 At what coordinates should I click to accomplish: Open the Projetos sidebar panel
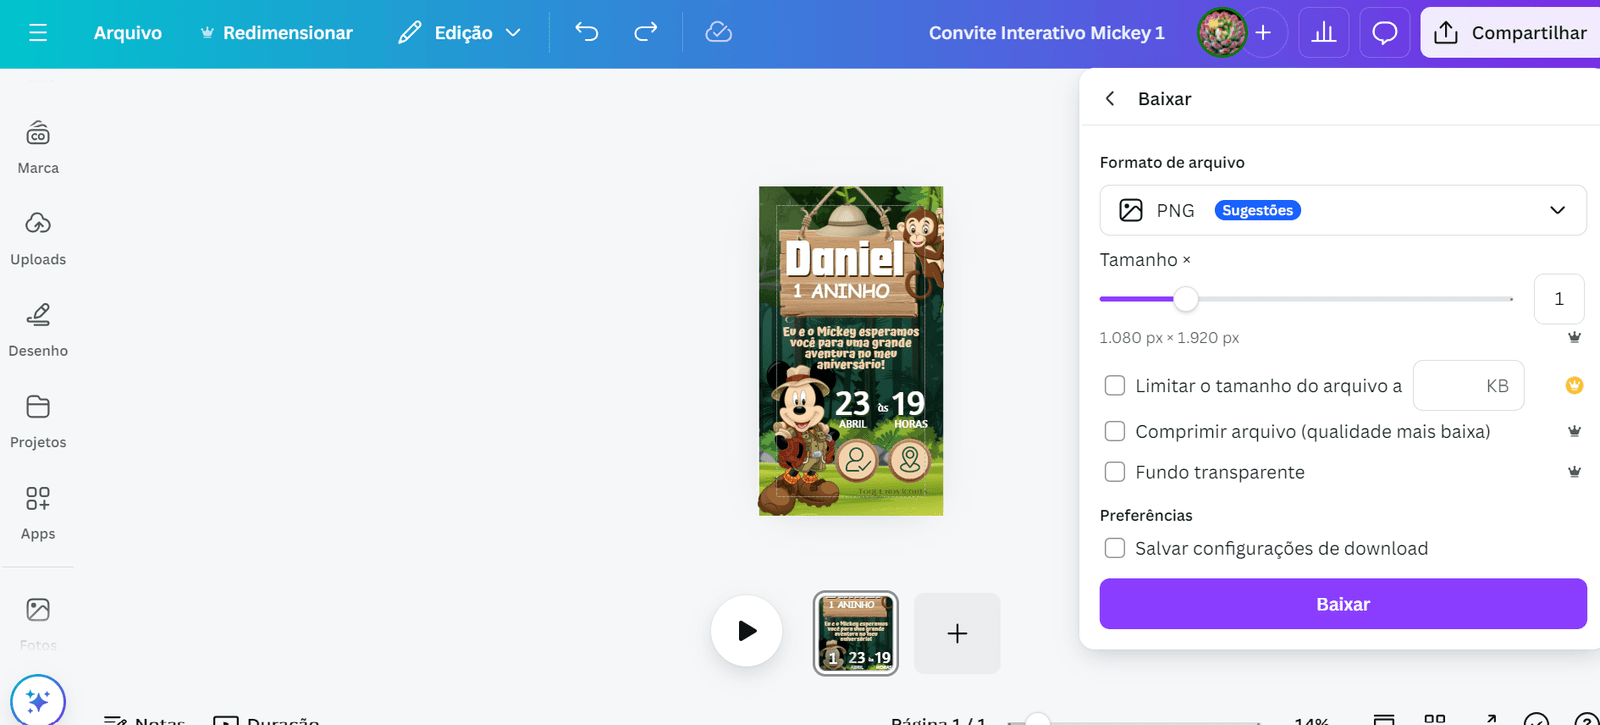pos(38,422)
